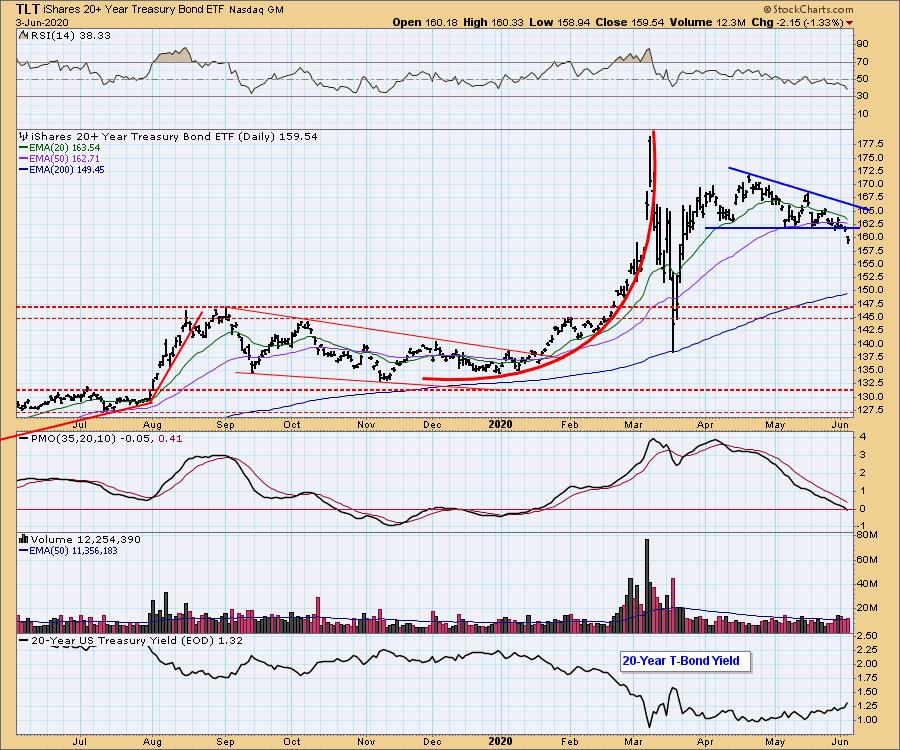Click the volume bars icon beside Volume label
Image resolution: width=900 pixels, height=750 pixels.
24,539
